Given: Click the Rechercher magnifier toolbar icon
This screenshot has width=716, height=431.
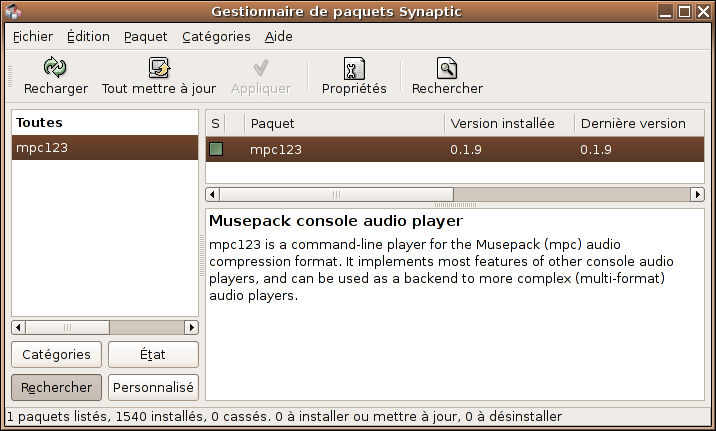Looking at the screenshot, I should coord(447,68).
